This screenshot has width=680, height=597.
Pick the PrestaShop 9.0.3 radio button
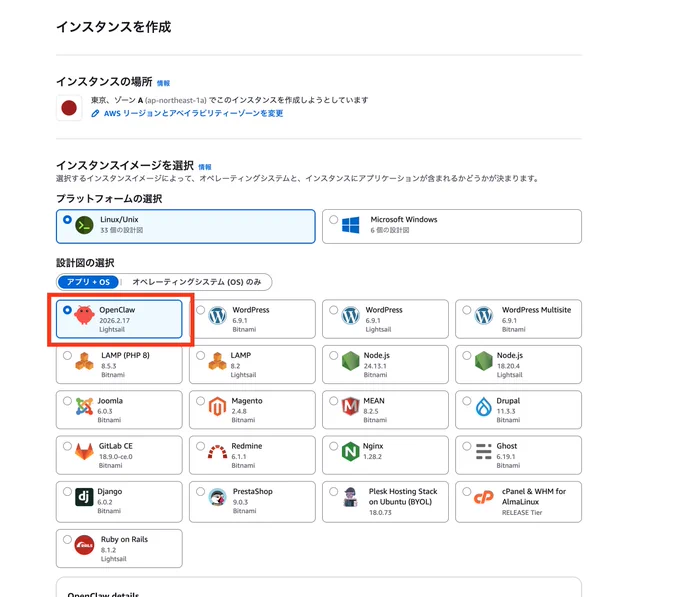pyautogui.click(x=200, y=491)
